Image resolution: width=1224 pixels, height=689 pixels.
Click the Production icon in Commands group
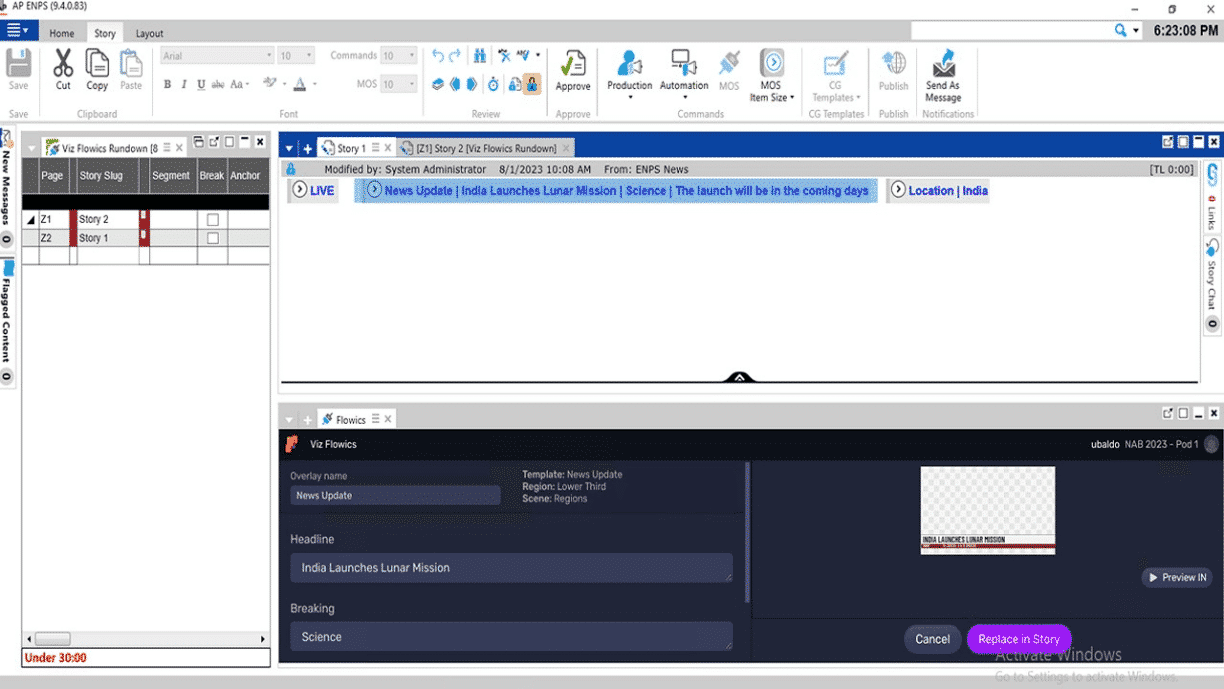[x=629, y=68]
